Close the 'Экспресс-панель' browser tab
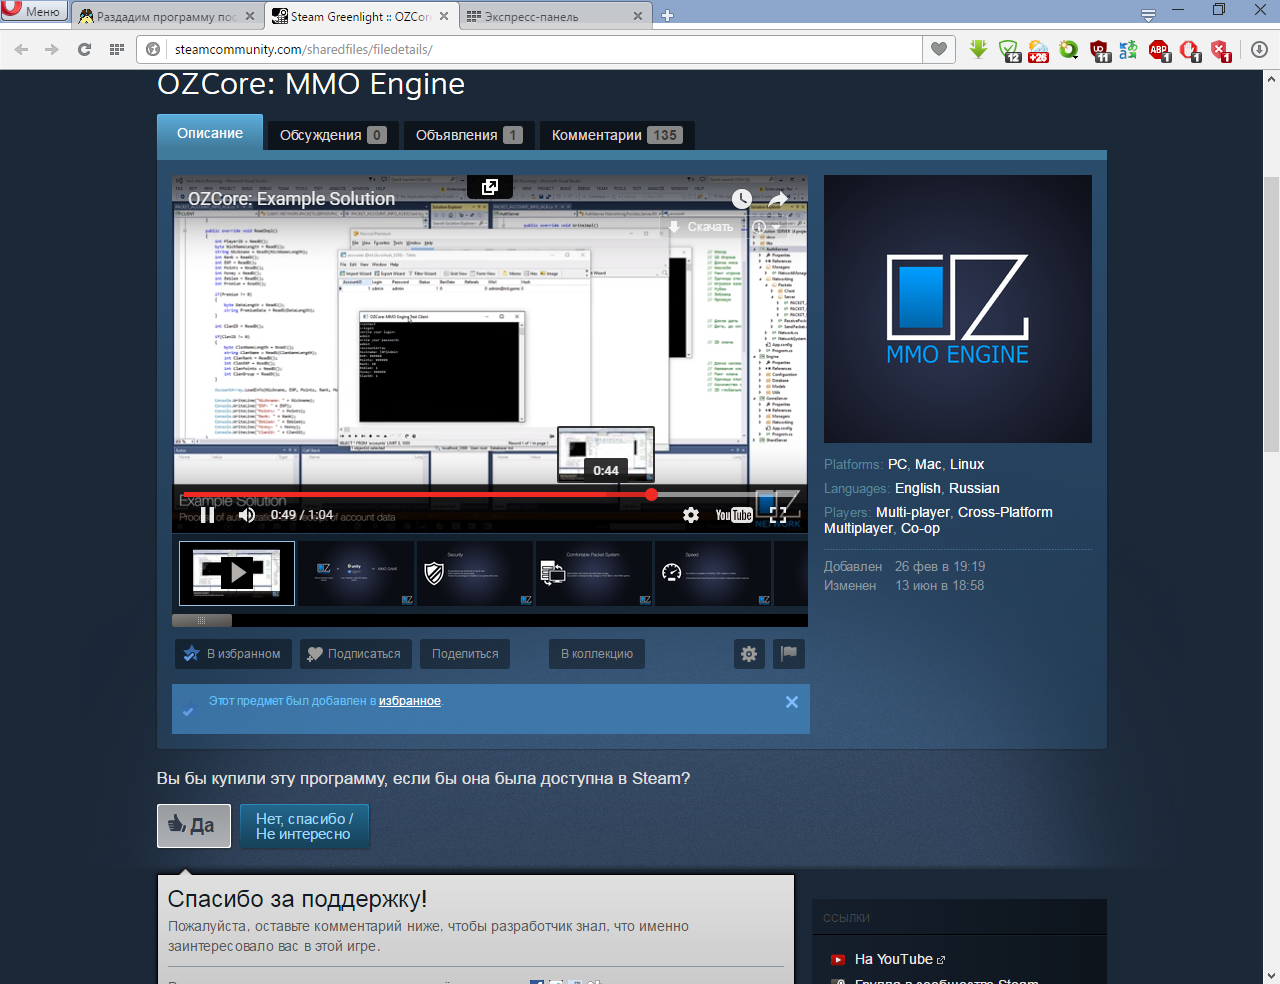 pos(638,16)
